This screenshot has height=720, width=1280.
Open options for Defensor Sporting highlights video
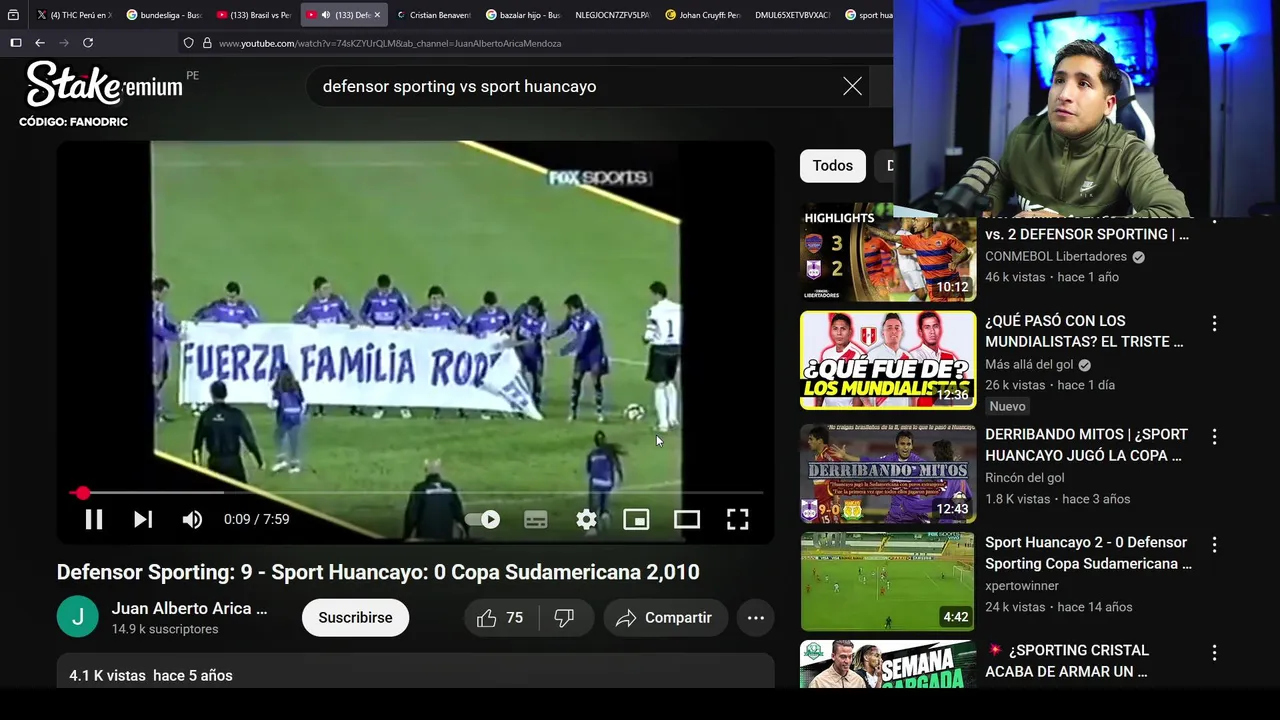pyautogui.click(x=1214, y=222)
